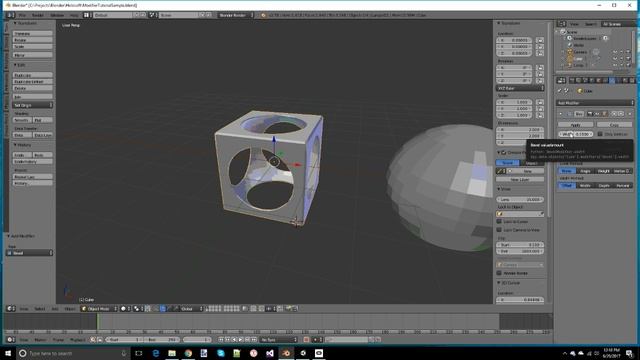Toggle Only Vertices checkbox in Bevel modifier
This screenshot has height=360, width=640.
600,134
